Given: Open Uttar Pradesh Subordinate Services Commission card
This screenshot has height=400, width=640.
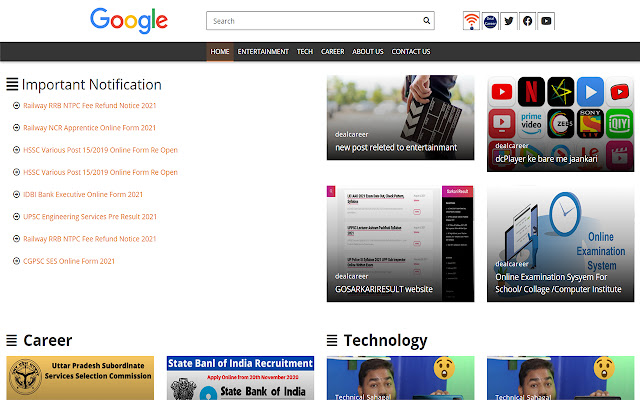Looking at the screenshot, I should [80, 378].
